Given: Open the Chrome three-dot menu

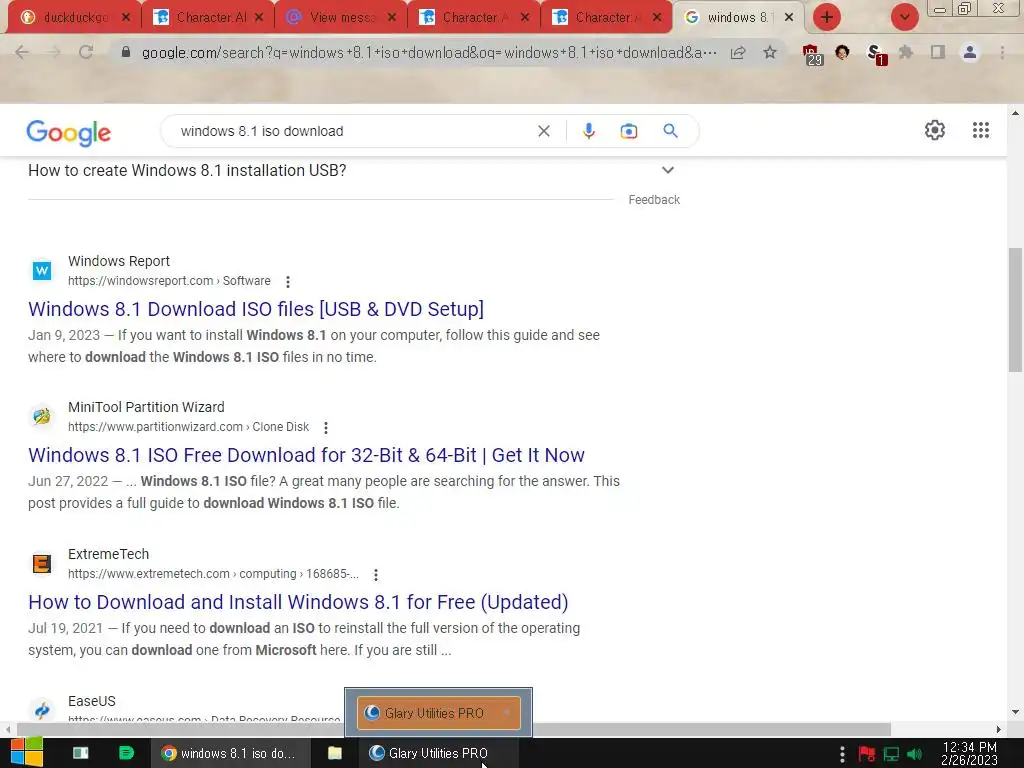Looking at the screenshot, I should click(x=1002, y=52).
